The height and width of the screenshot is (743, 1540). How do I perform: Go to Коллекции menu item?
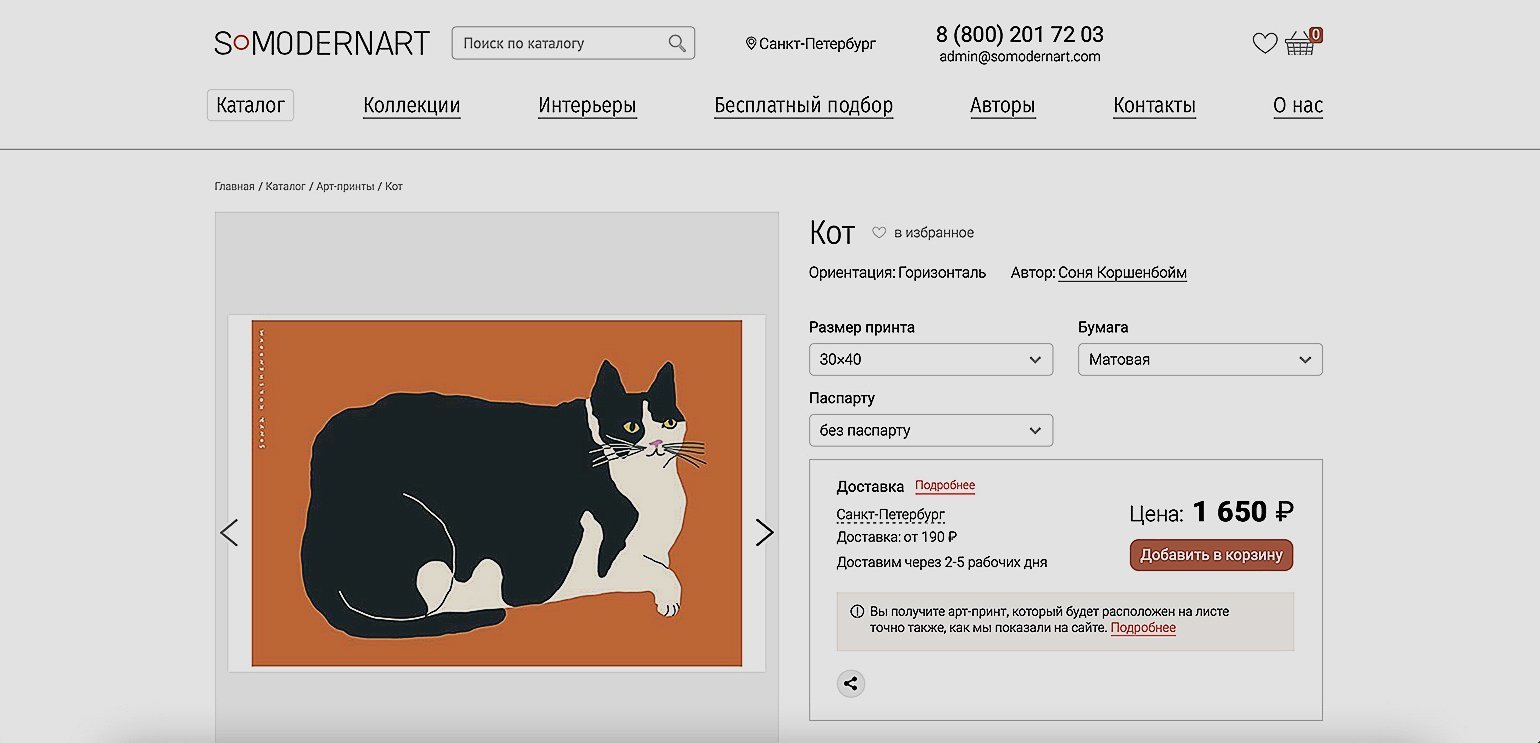412,106
